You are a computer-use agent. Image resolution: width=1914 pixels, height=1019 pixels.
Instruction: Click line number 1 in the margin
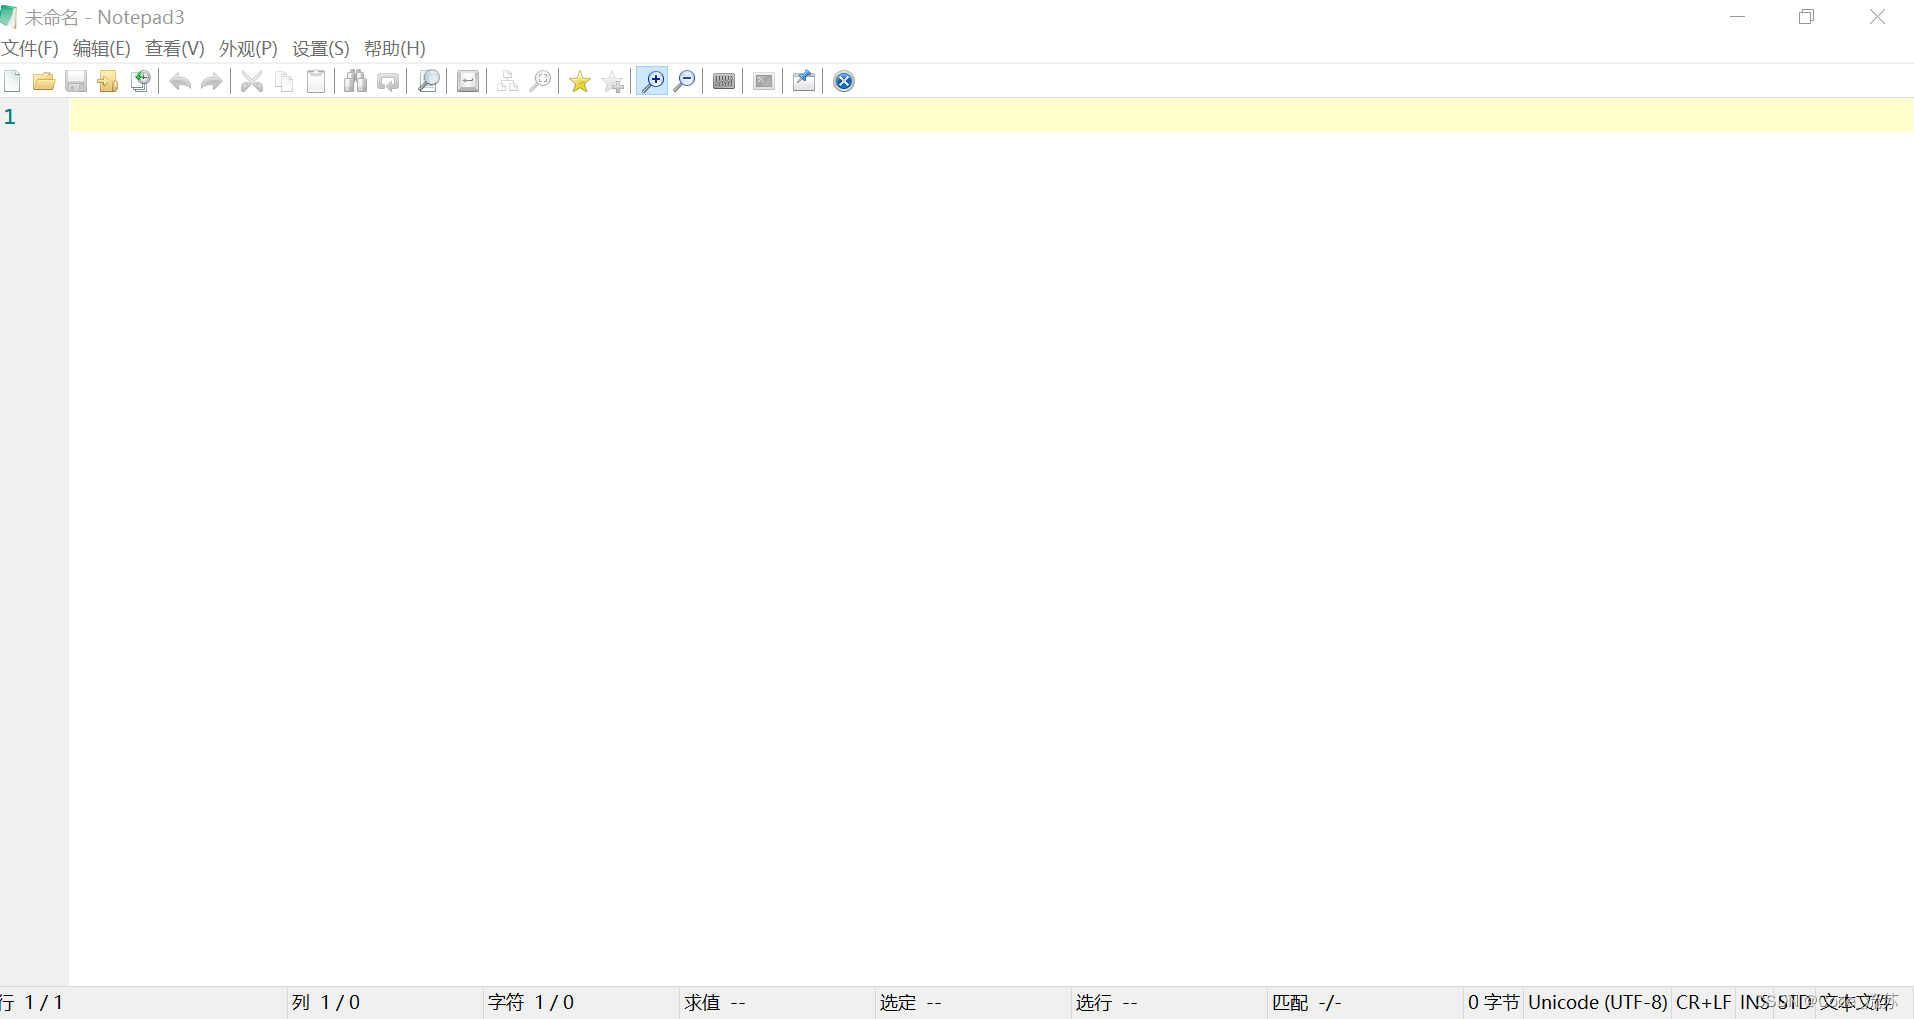tap(10, 116)
